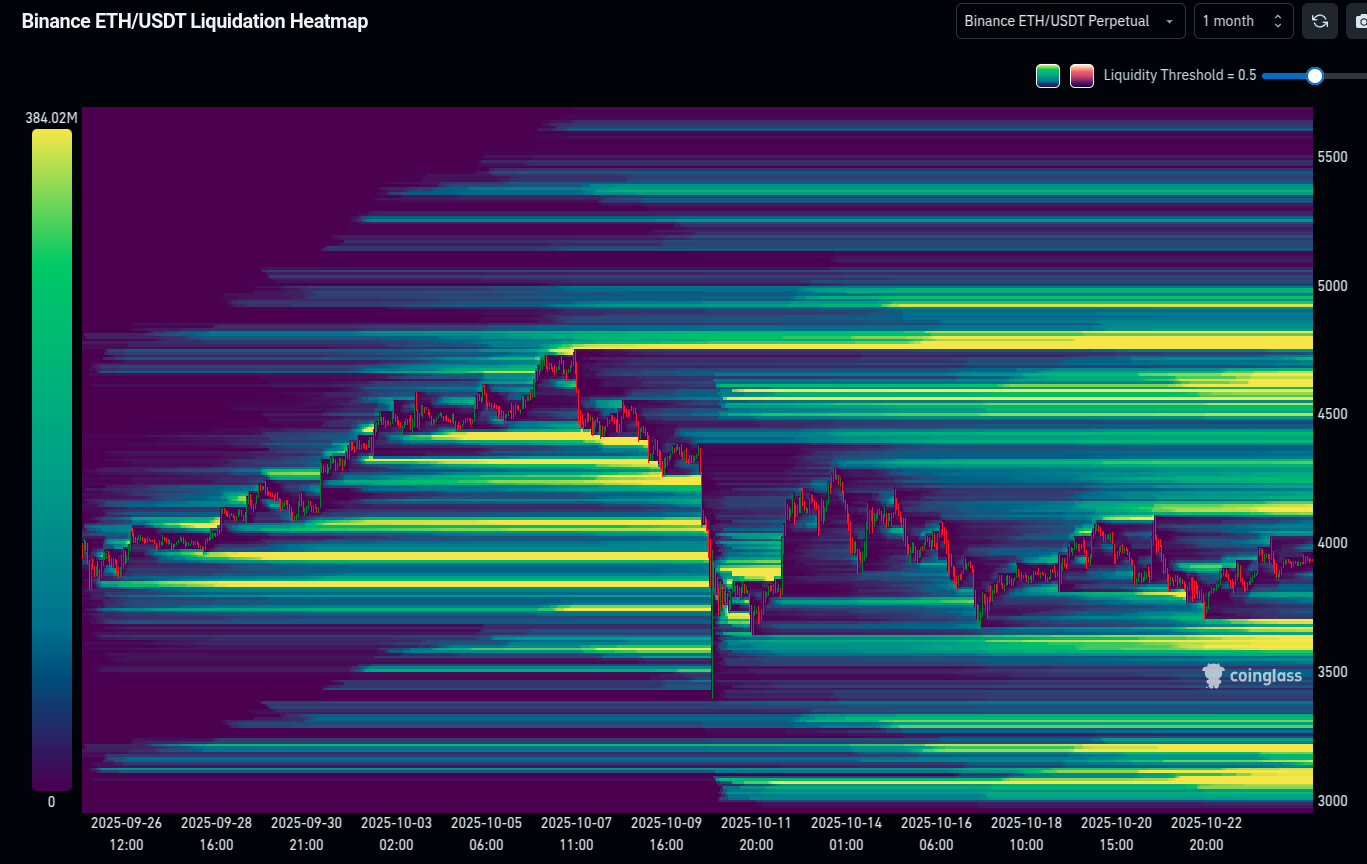
Task: Click the 5000 price axis label
Action: (1333, 286)
